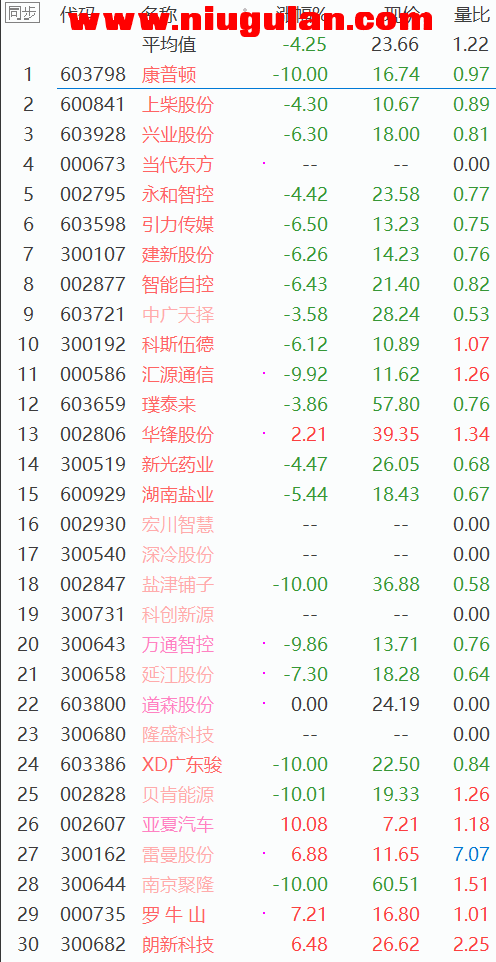Select stock code 300643
The width and height of the screenshot is (496, 962).
pos(93,645)
